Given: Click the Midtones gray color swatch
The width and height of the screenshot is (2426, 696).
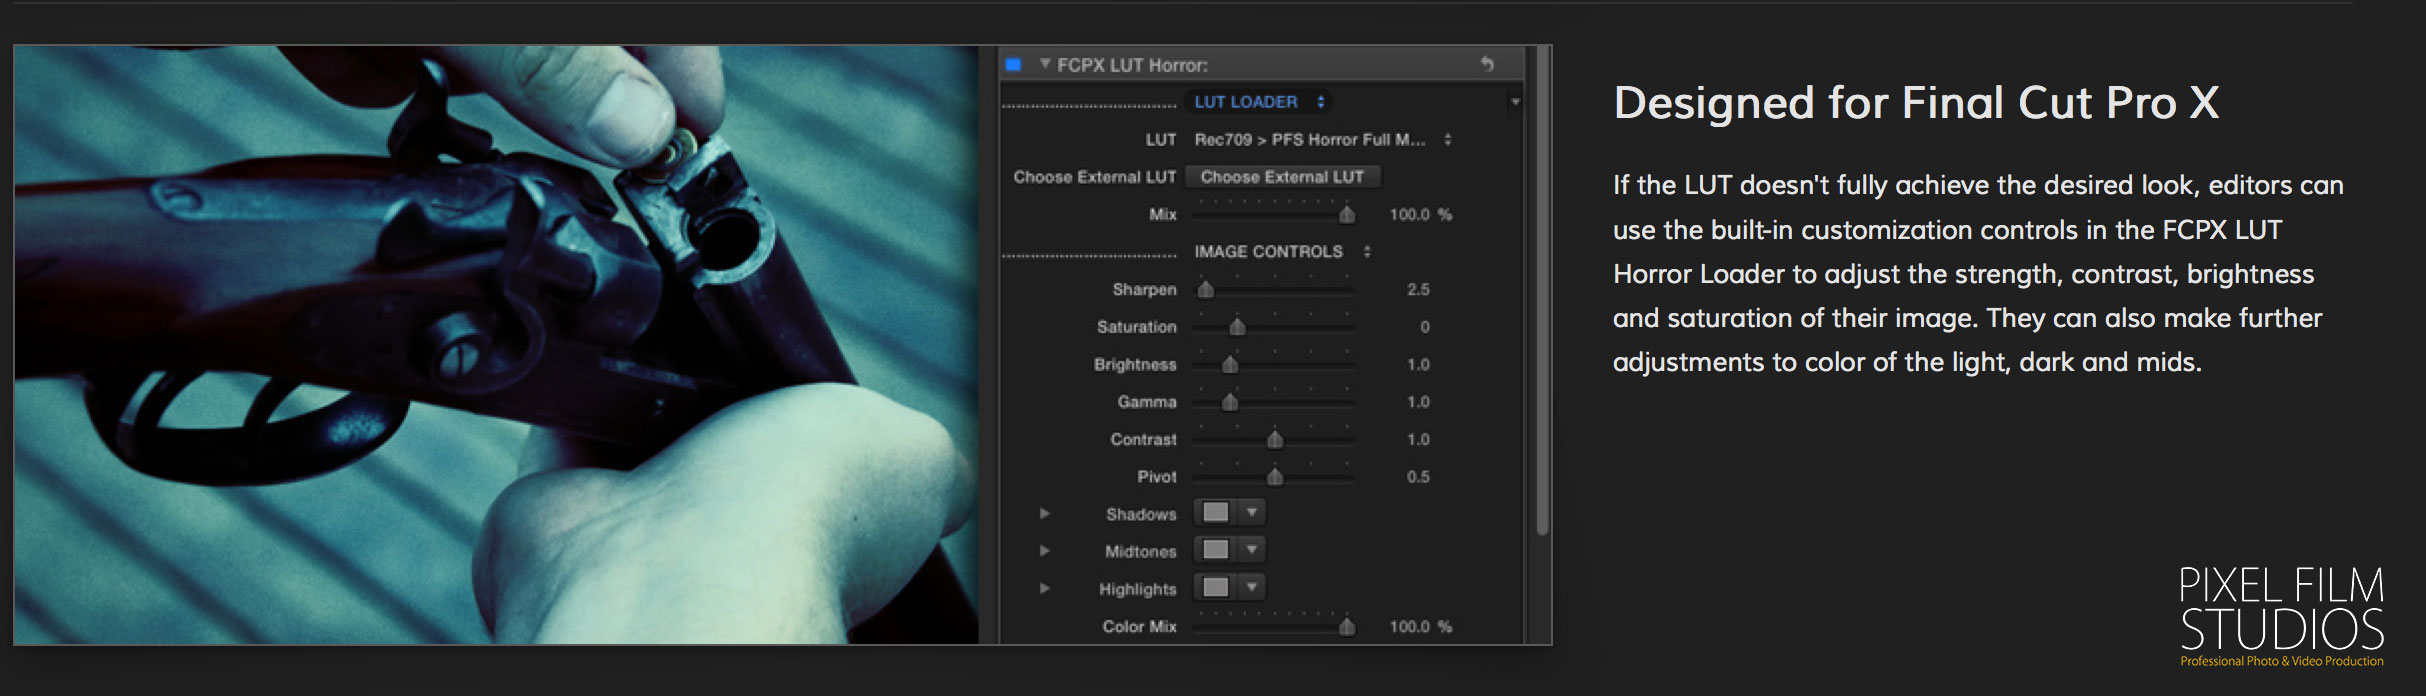Looking at the screenshot, I should tap(1216, 549).
